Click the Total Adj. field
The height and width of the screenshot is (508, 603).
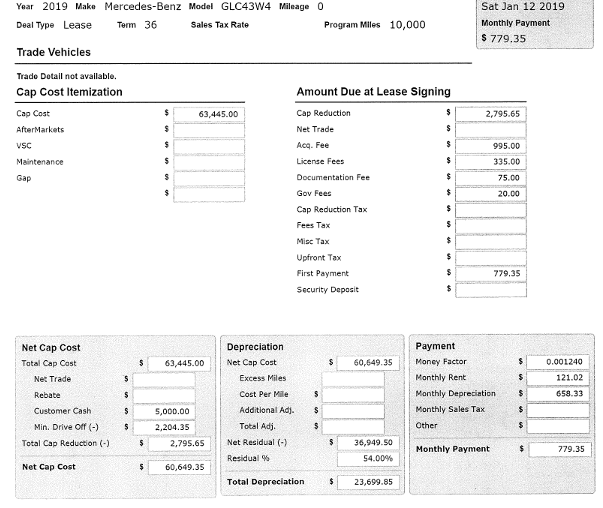tap(353, 426)
